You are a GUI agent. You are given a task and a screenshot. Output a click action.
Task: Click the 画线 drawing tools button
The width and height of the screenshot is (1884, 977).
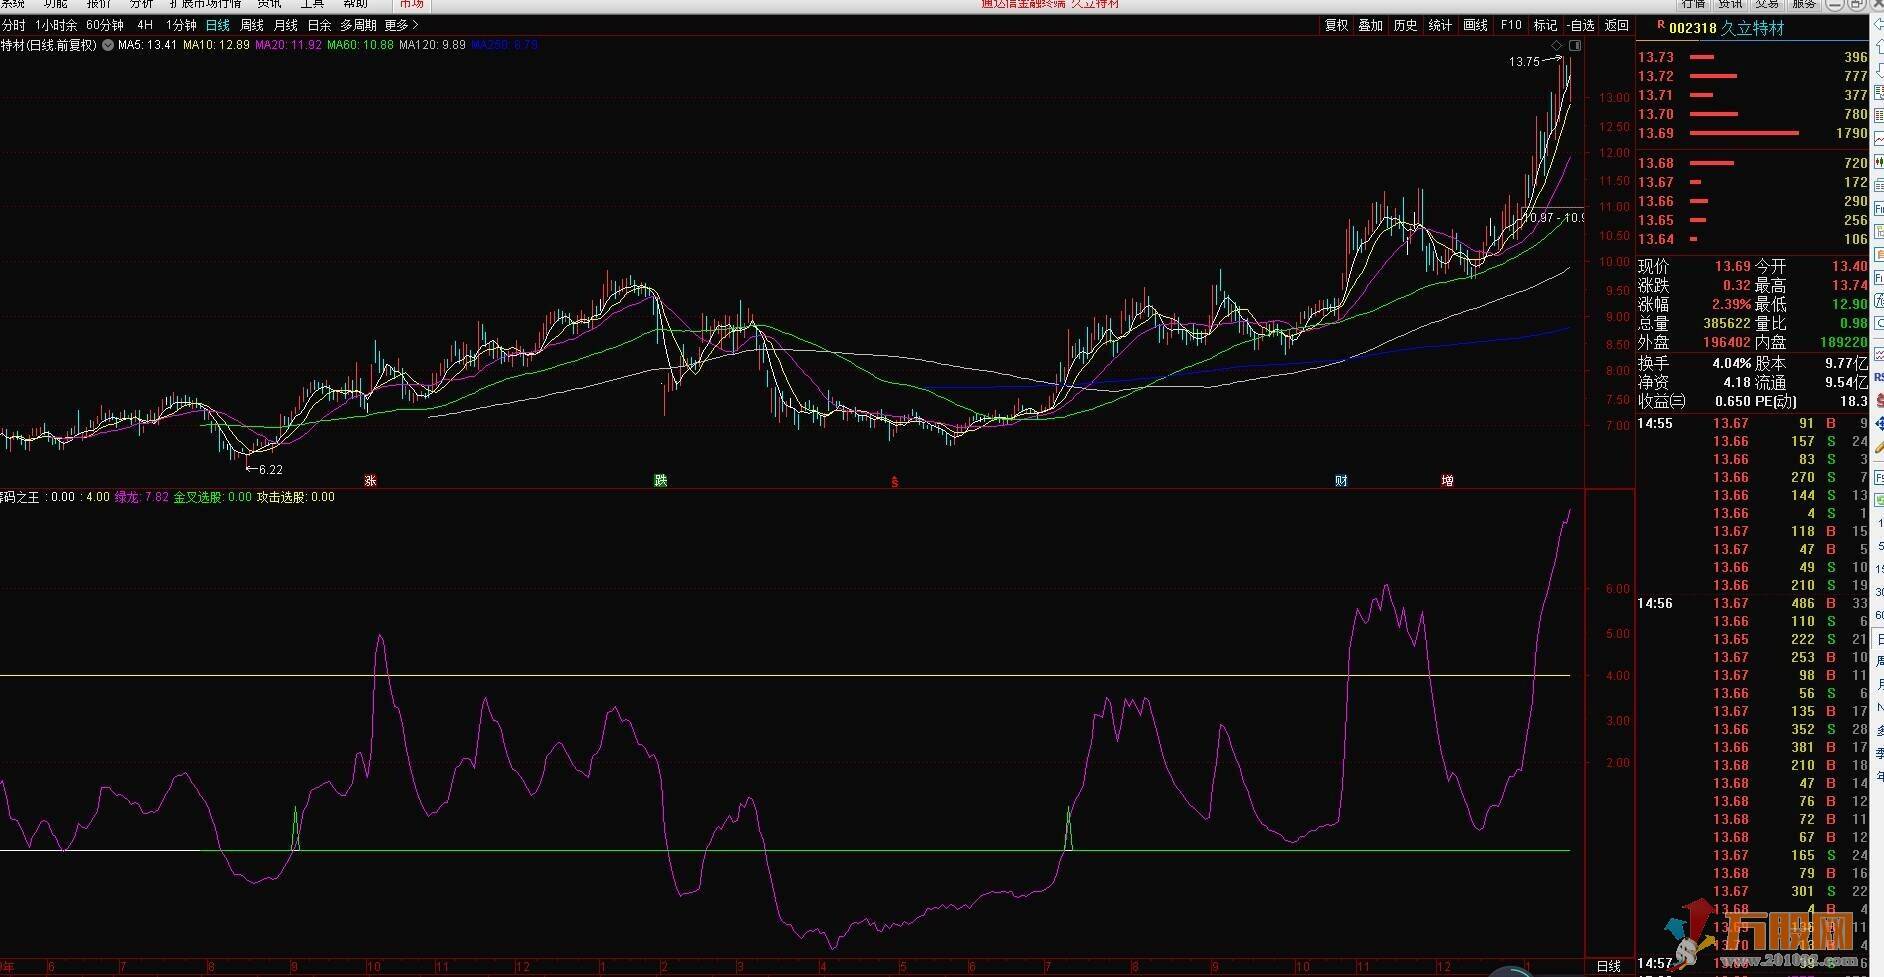pos(1475,25)
